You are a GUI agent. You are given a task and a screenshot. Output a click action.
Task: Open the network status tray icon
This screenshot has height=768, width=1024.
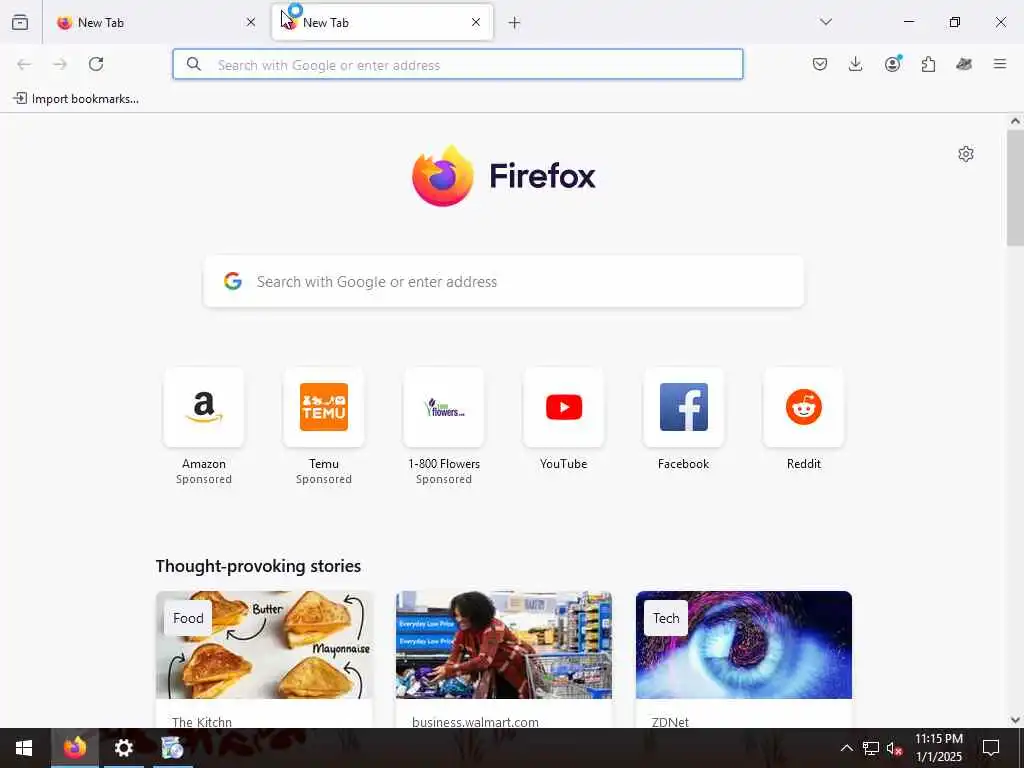(x=871, y=748)
